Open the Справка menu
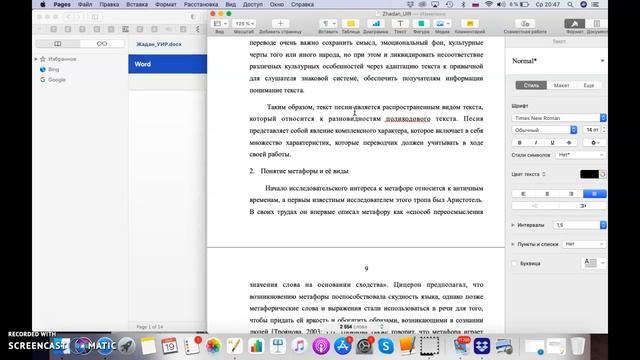 (302, 4)
